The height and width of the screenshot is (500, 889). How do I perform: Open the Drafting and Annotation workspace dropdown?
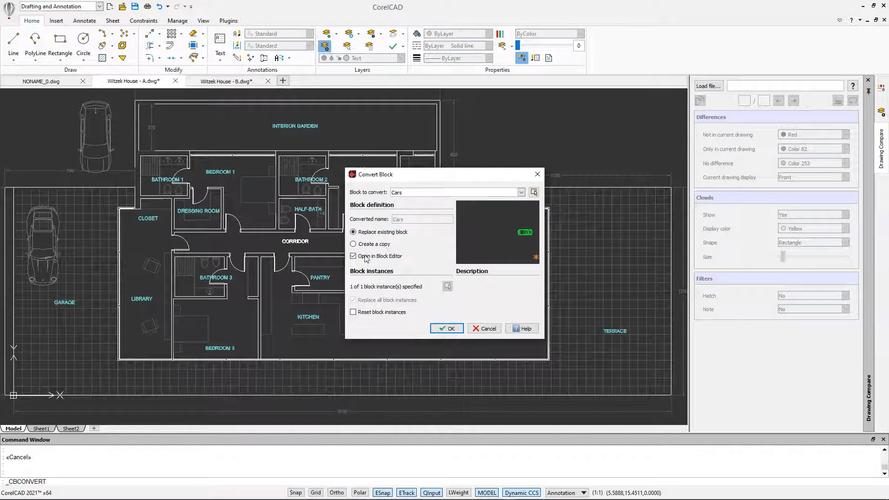click(x=98, y=6)
